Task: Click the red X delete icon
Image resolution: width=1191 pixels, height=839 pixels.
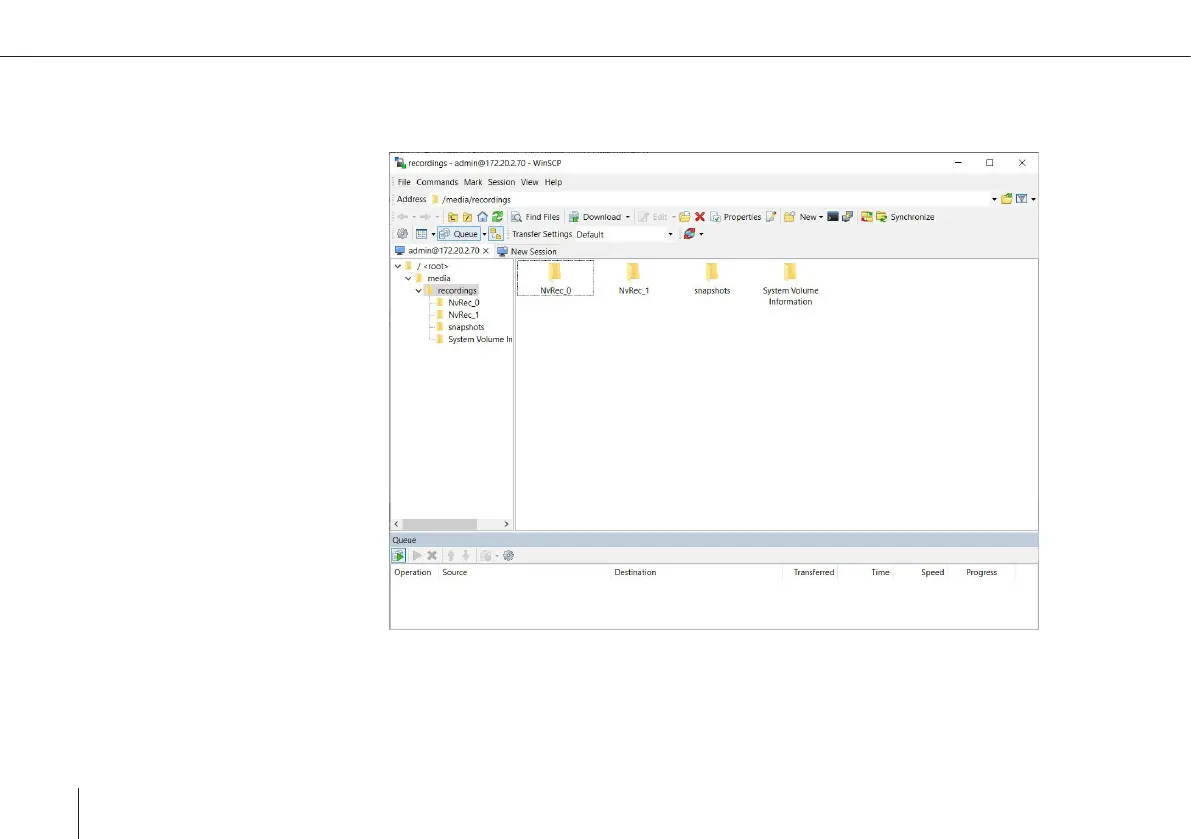Action: [700, 217]
